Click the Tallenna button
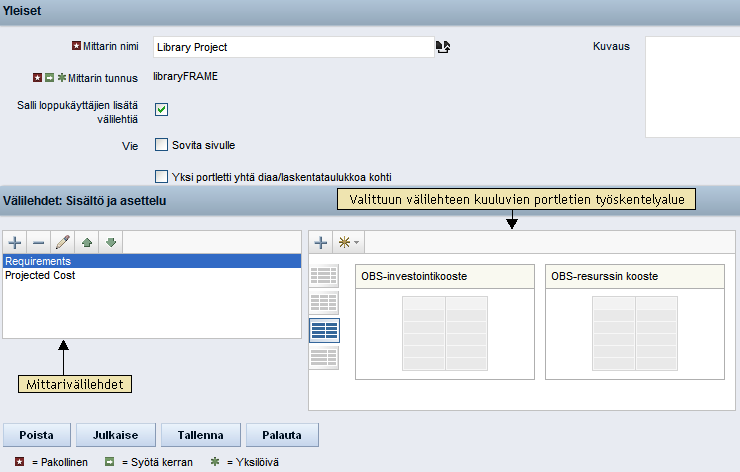Viewport: 740px width, 472px height. (x=201, y=435)
